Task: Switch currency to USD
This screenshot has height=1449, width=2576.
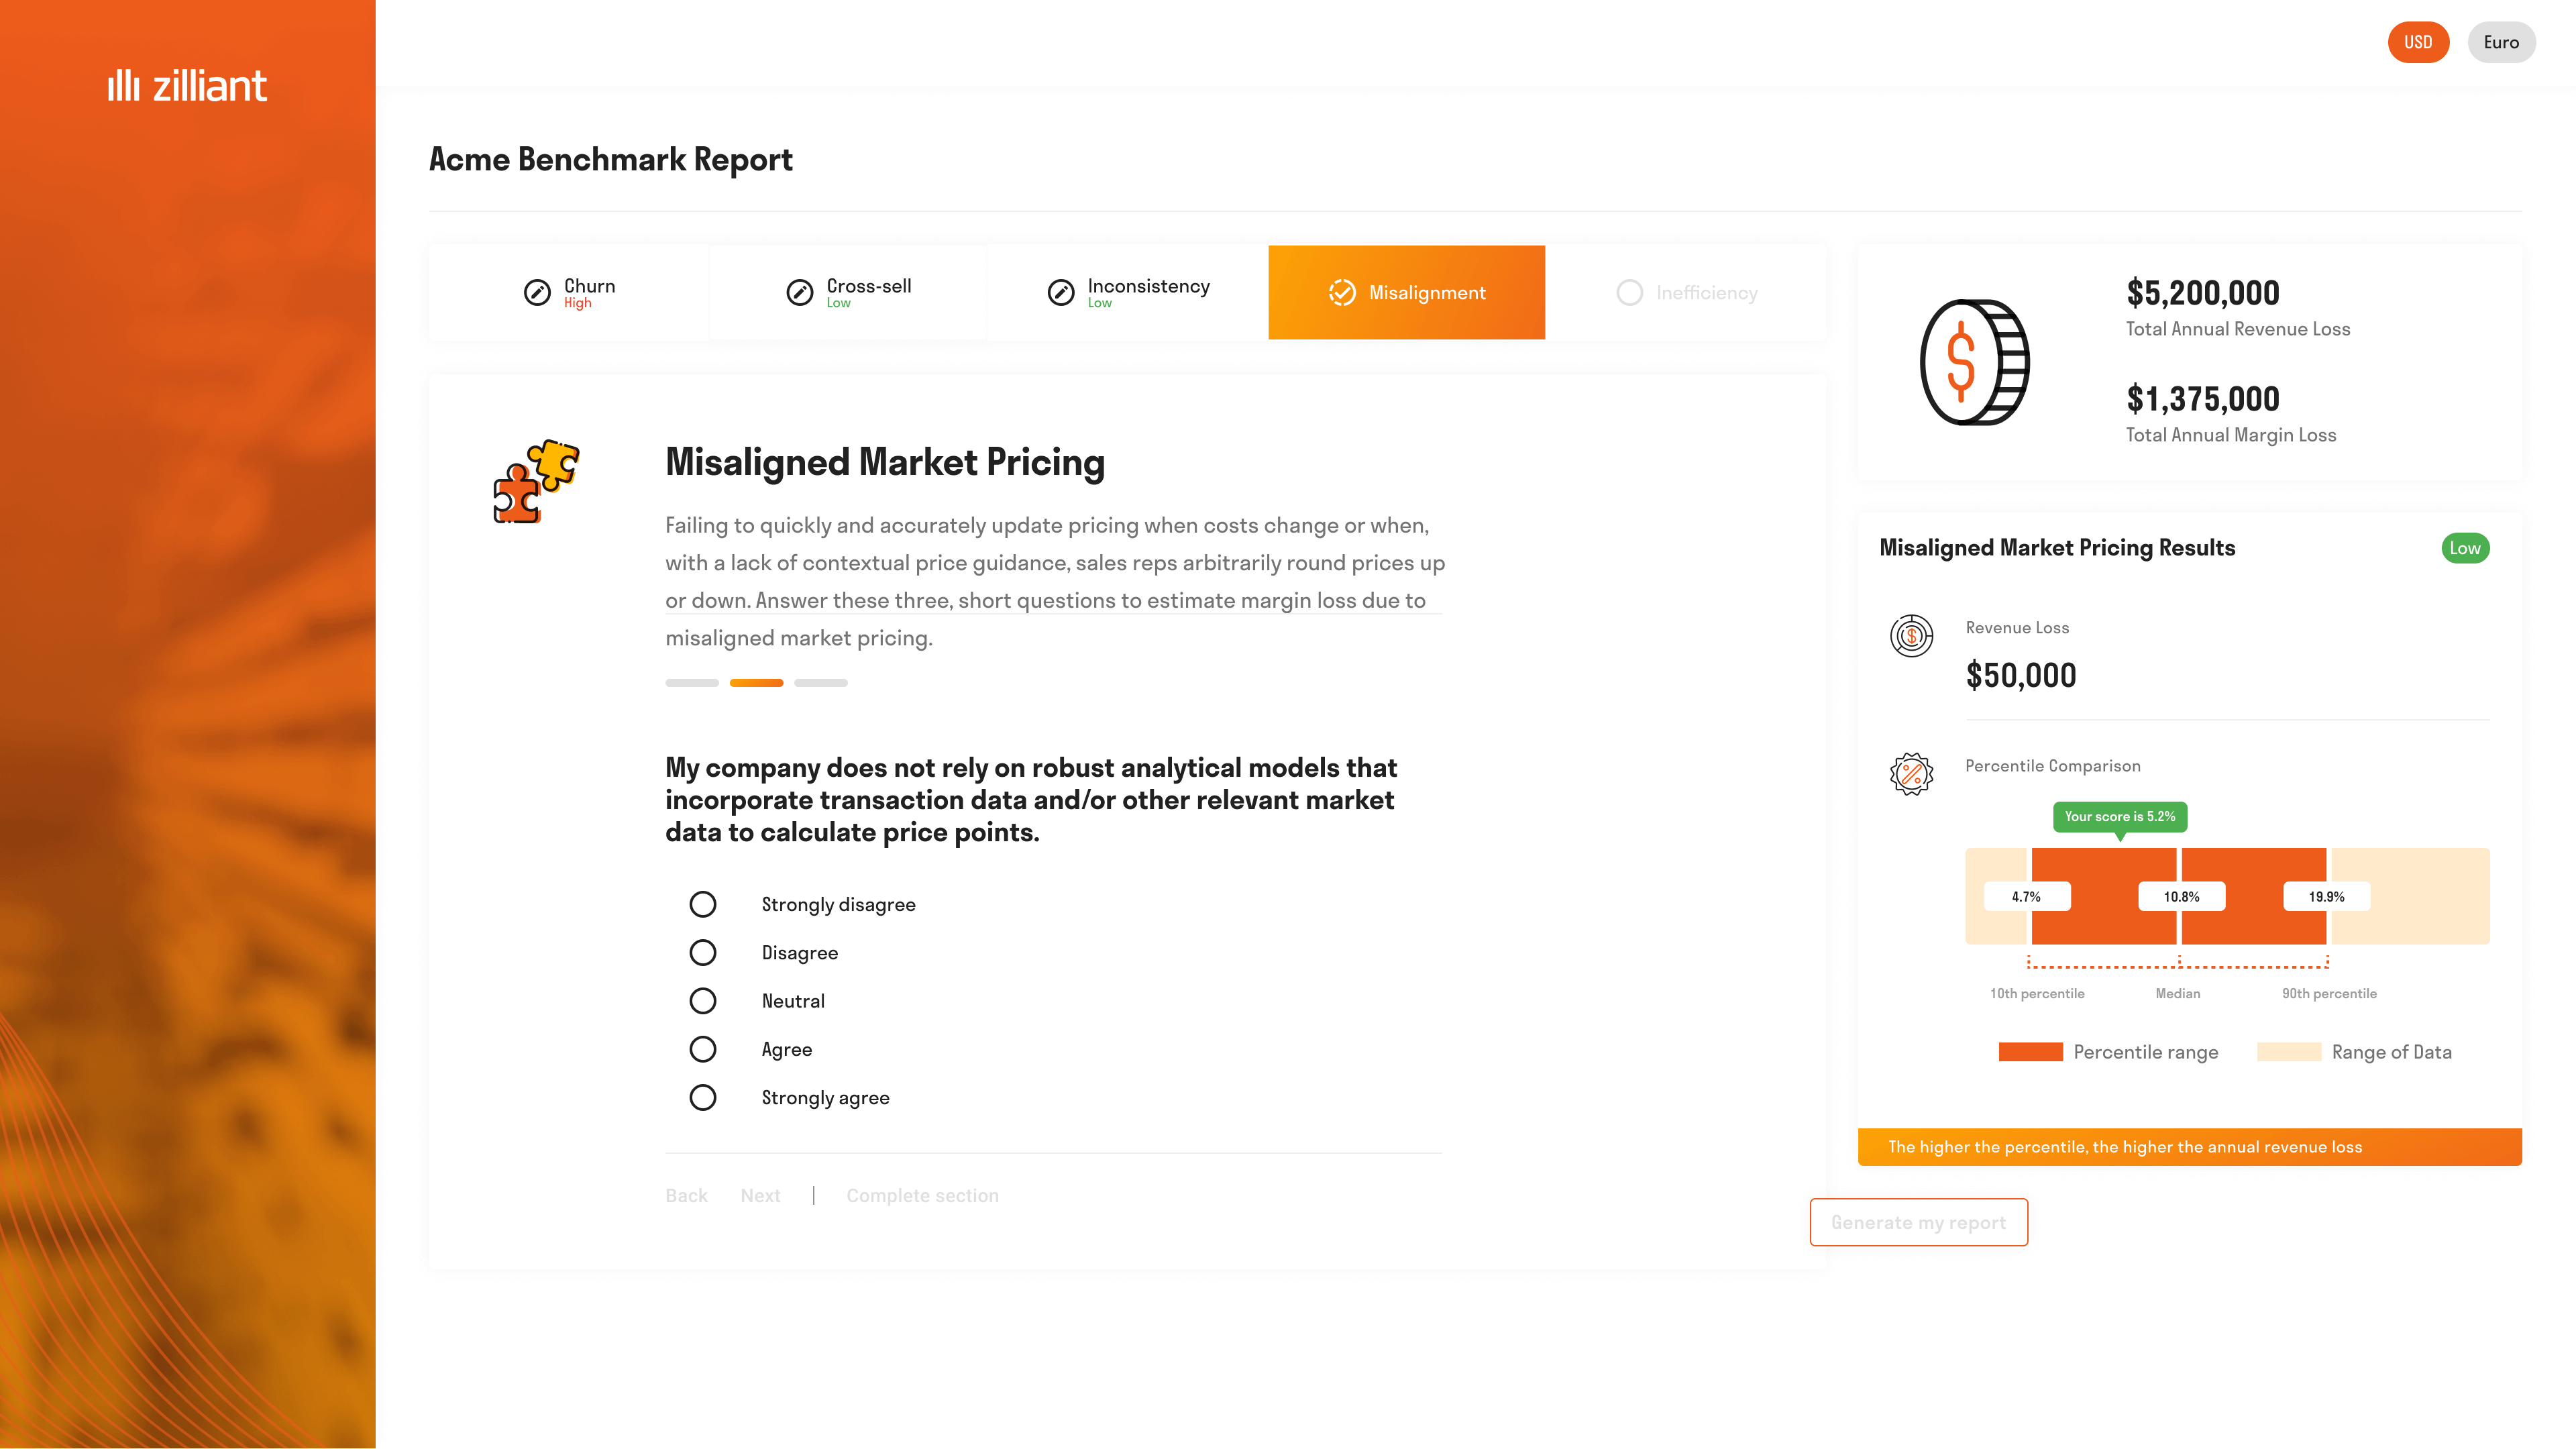Action: click(x=2418, y=42)
